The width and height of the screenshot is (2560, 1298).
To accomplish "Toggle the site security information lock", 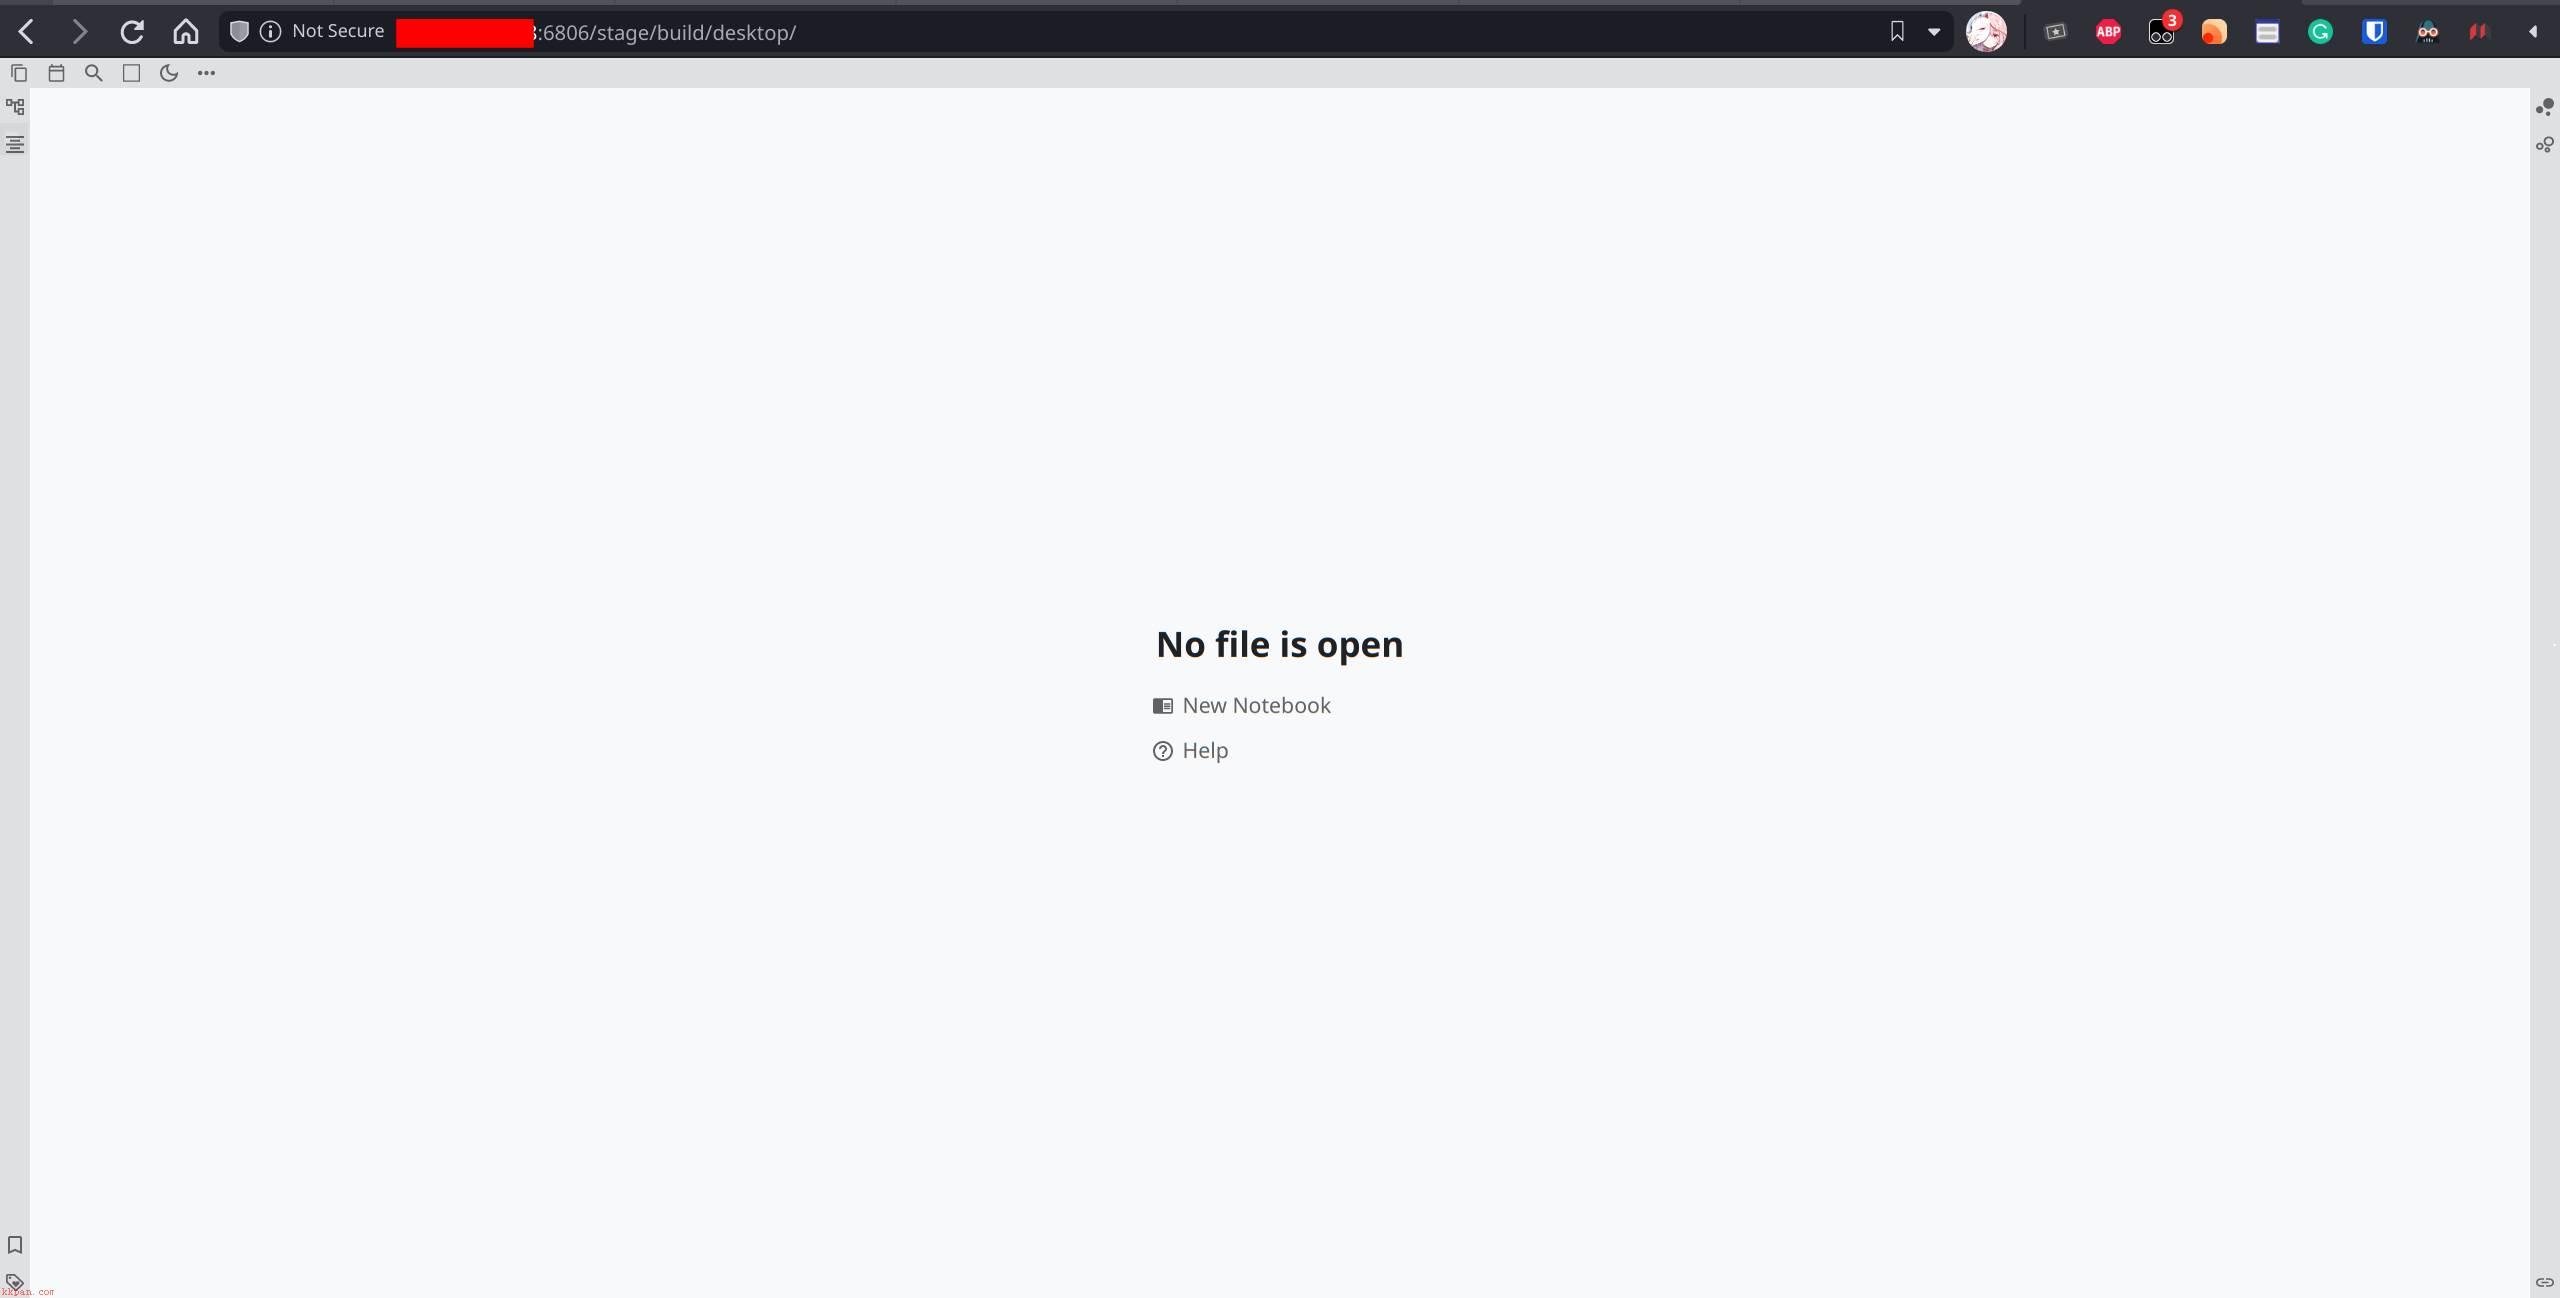I will pyautogui.click(x=270, y=30).
